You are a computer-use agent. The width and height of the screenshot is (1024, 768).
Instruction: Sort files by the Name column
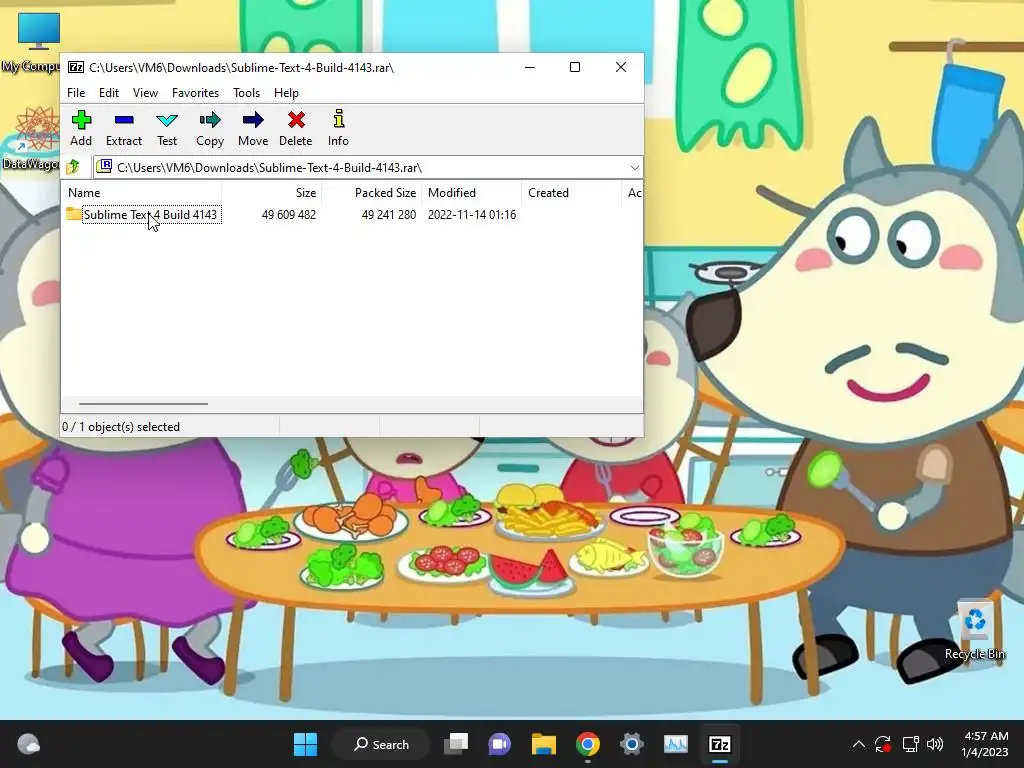[x=142, y=193]
